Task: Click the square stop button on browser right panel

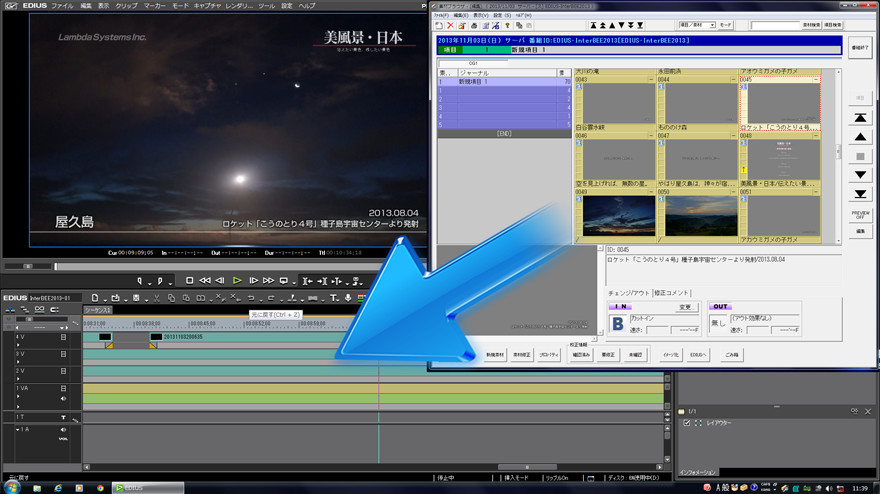Action: point(860,156)
